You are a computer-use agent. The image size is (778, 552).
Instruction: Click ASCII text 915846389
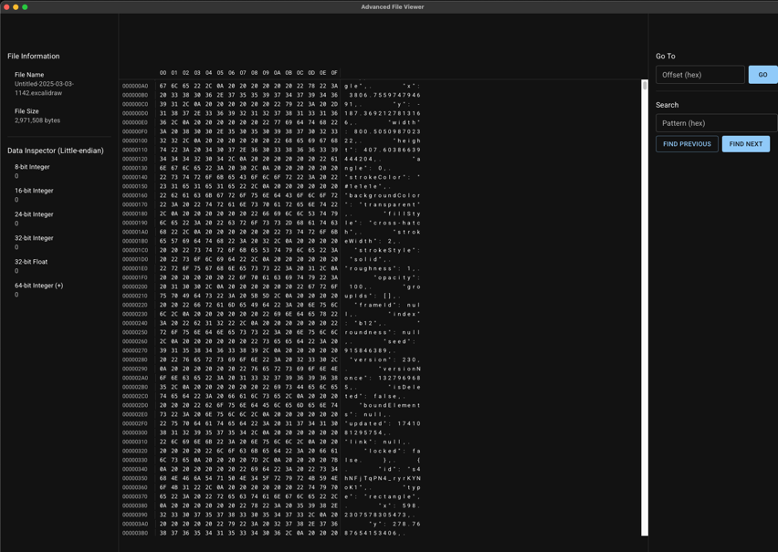pyautogui.click(x=366, y=351)
